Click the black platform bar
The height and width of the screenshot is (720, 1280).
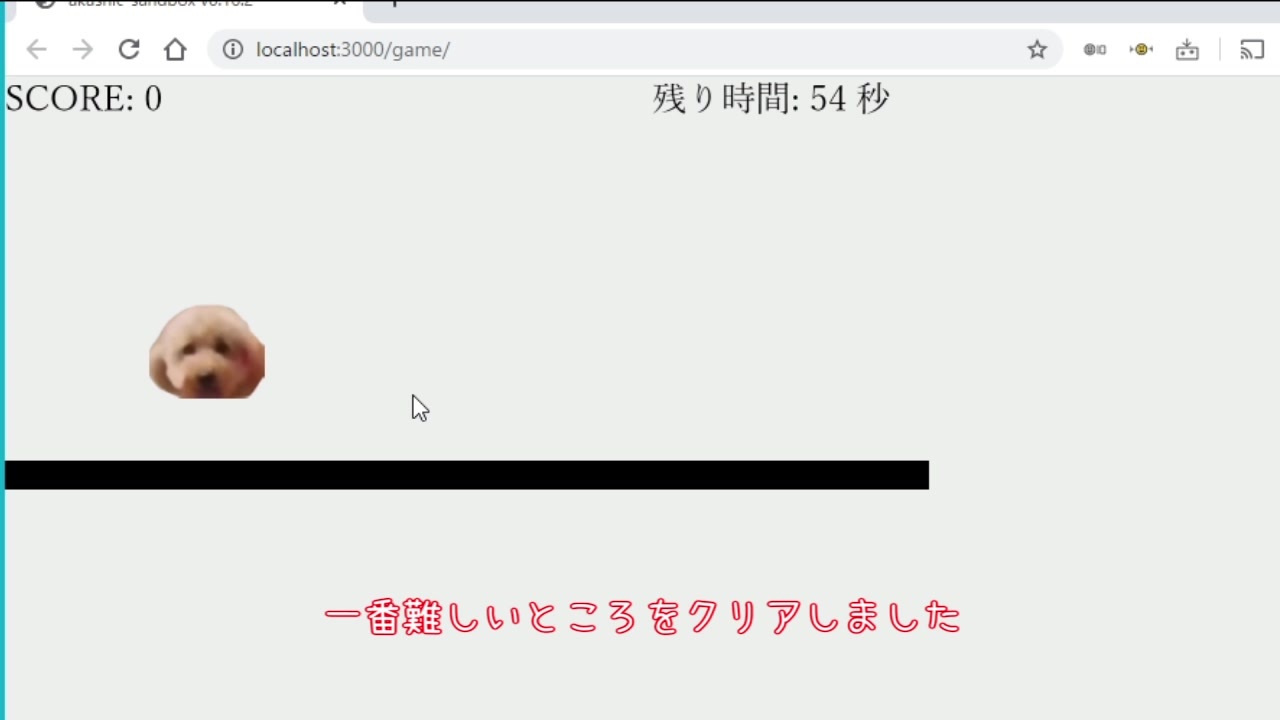(x=467, y=475)
